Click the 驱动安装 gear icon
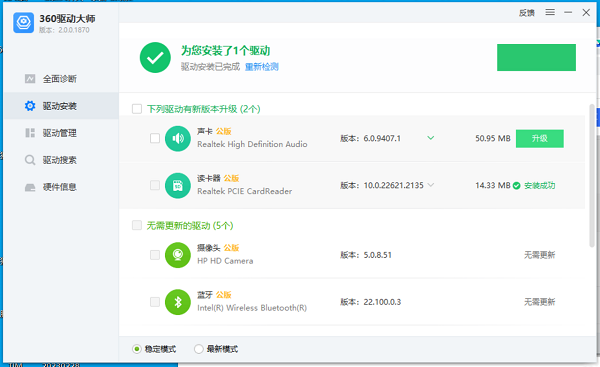Screen dimensions: 600x367 (x=30, y=106)
